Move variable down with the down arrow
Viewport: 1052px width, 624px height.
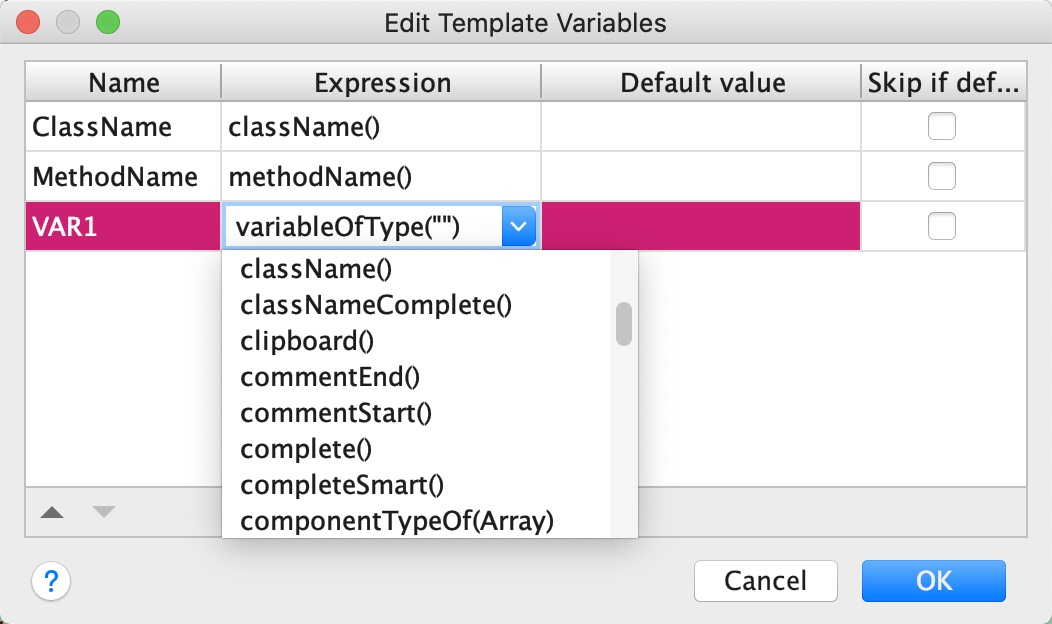104,512
